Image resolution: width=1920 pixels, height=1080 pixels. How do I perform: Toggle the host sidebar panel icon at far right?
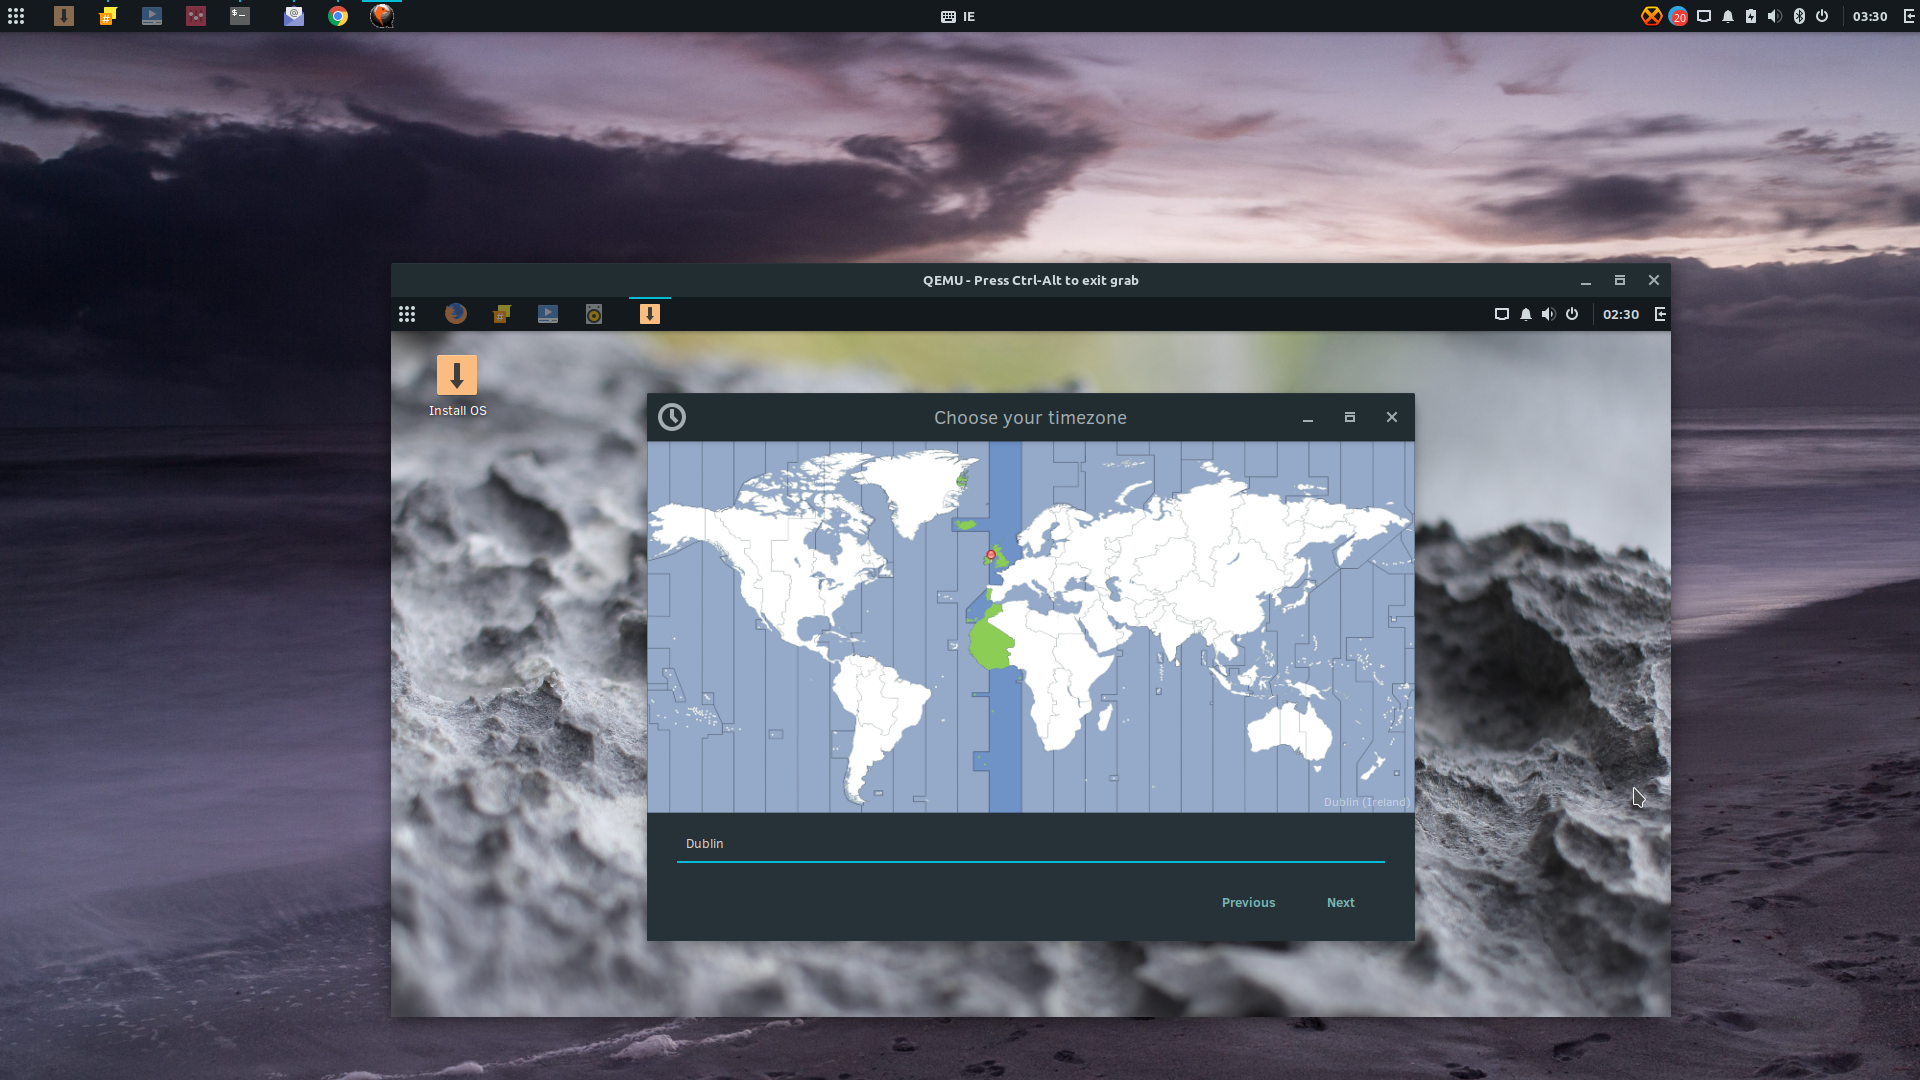point(1909,16)
